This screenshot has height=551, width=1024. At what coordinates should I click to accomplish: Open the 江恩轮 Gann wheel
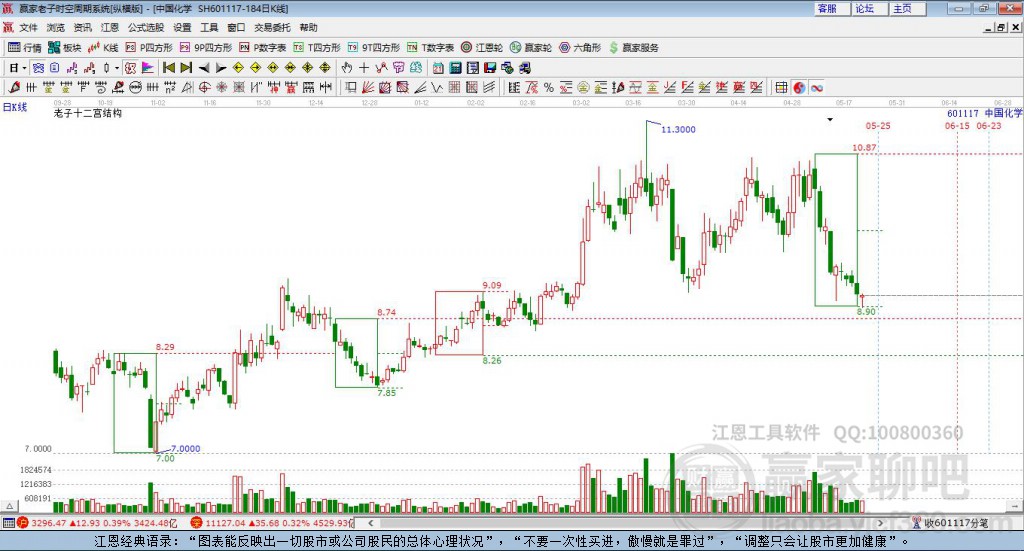coord(482,48)
